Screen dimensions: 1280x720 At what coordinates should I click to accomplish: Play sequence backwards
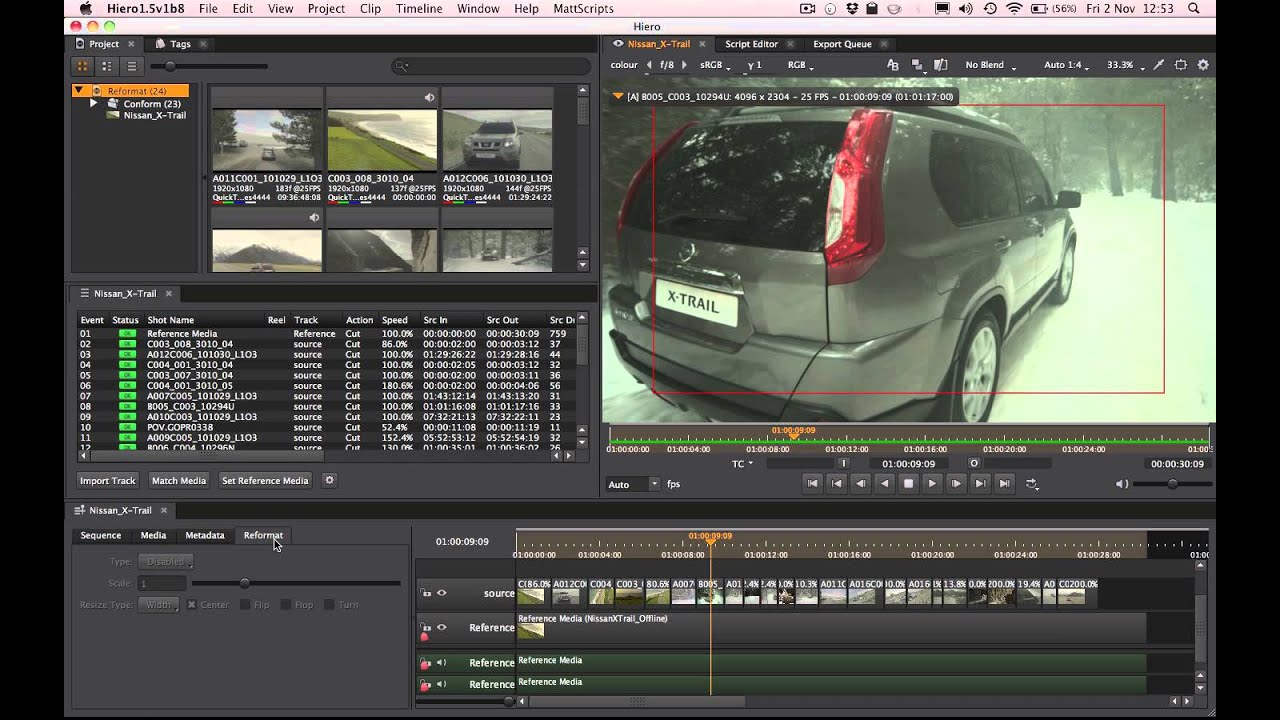click(884, 483)
